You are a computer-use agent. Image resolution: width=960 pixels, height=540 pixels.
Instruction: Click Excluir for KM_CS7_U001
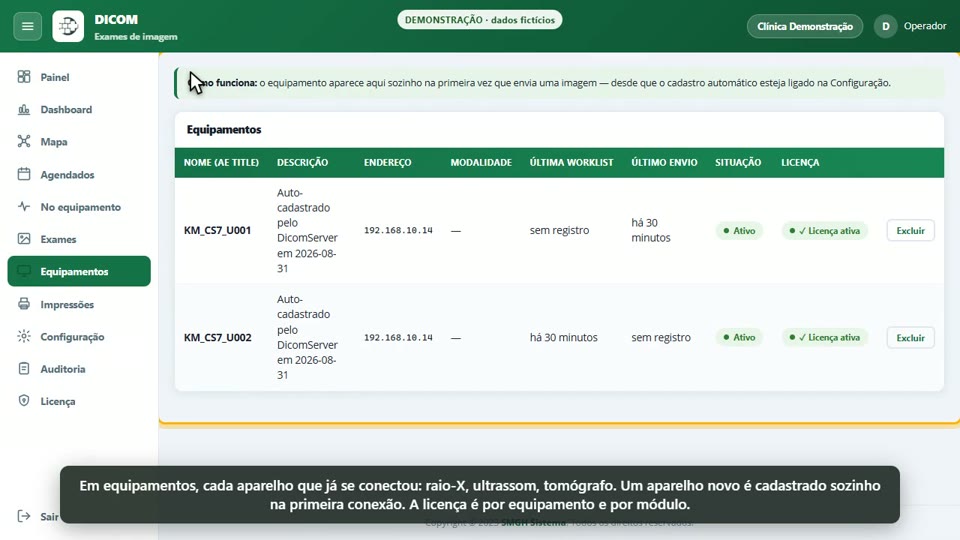click(910, 231)
